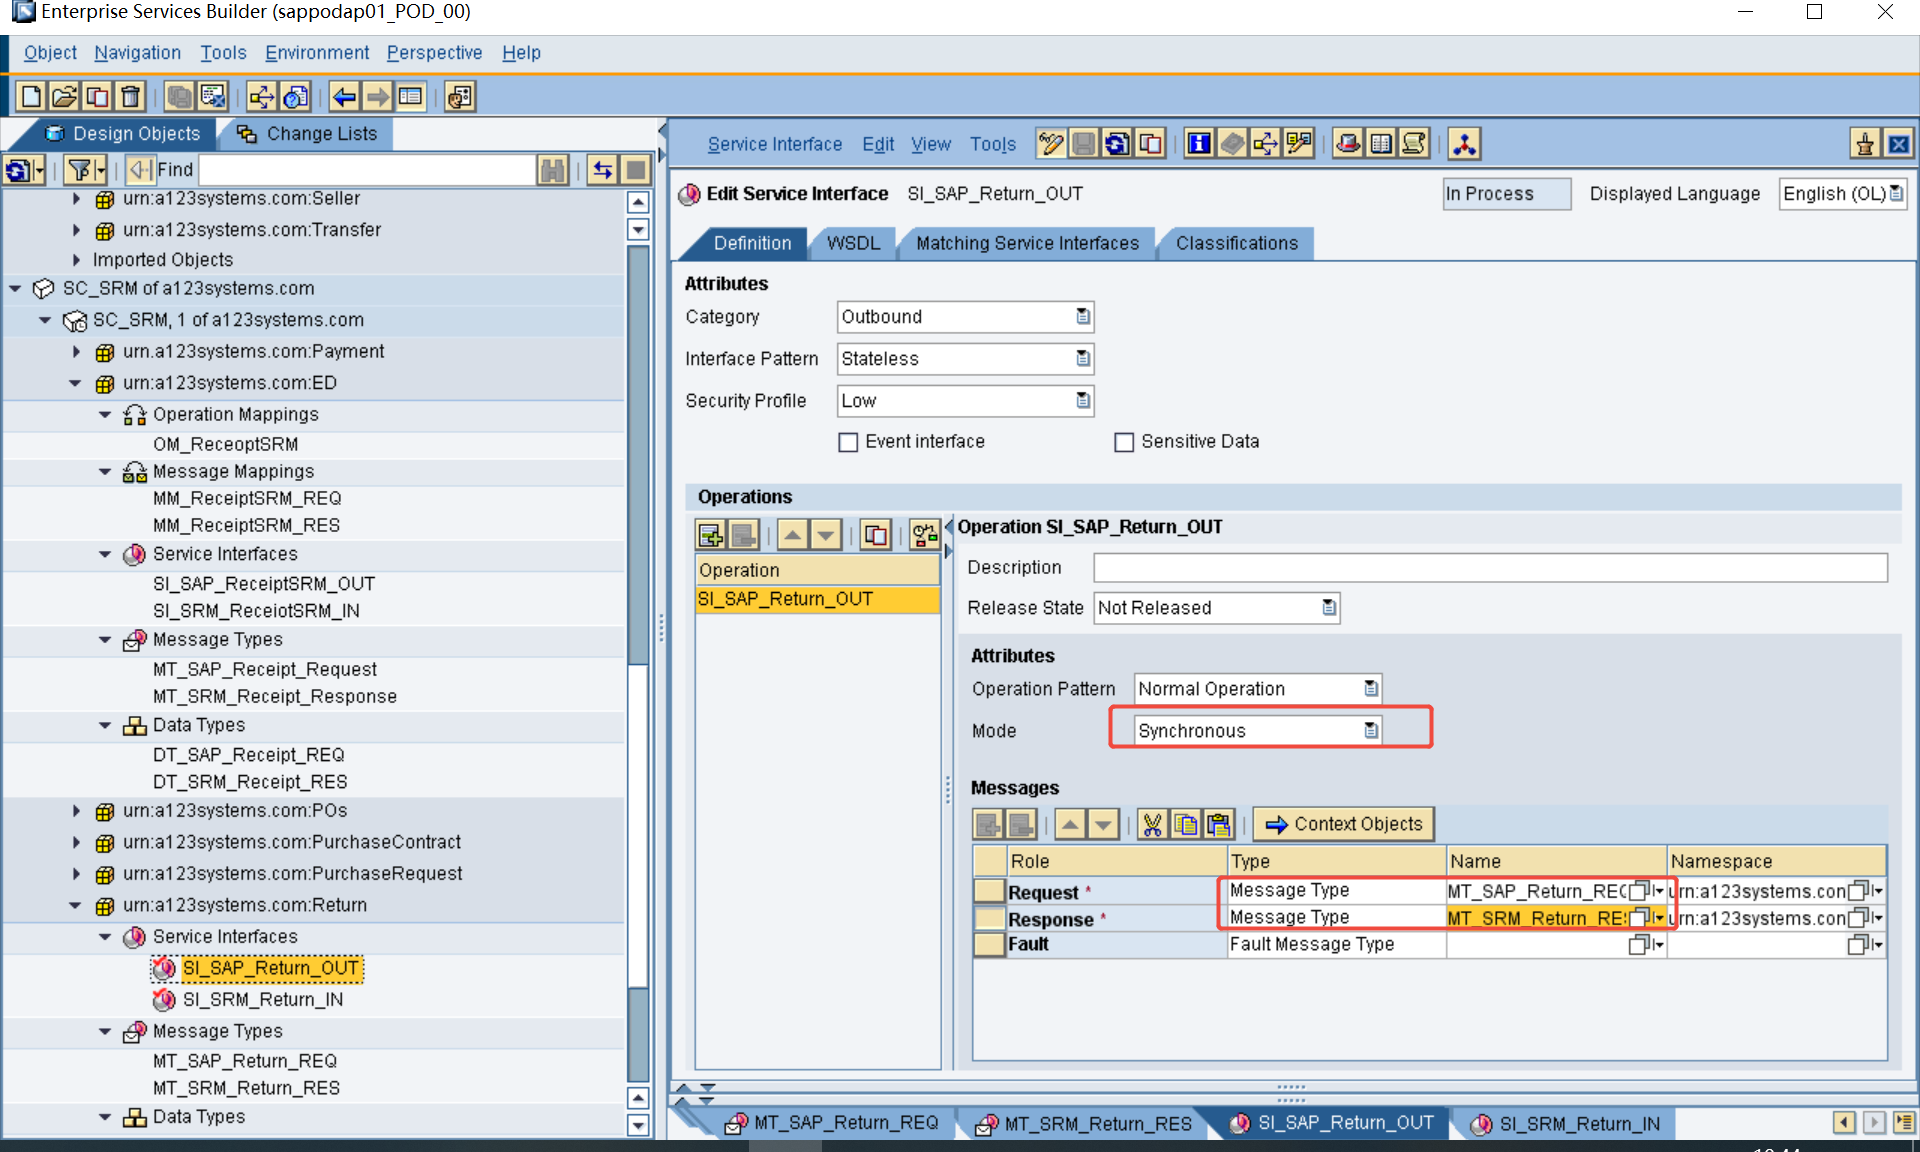Create a new object from main toolbar

coord(31,97)
